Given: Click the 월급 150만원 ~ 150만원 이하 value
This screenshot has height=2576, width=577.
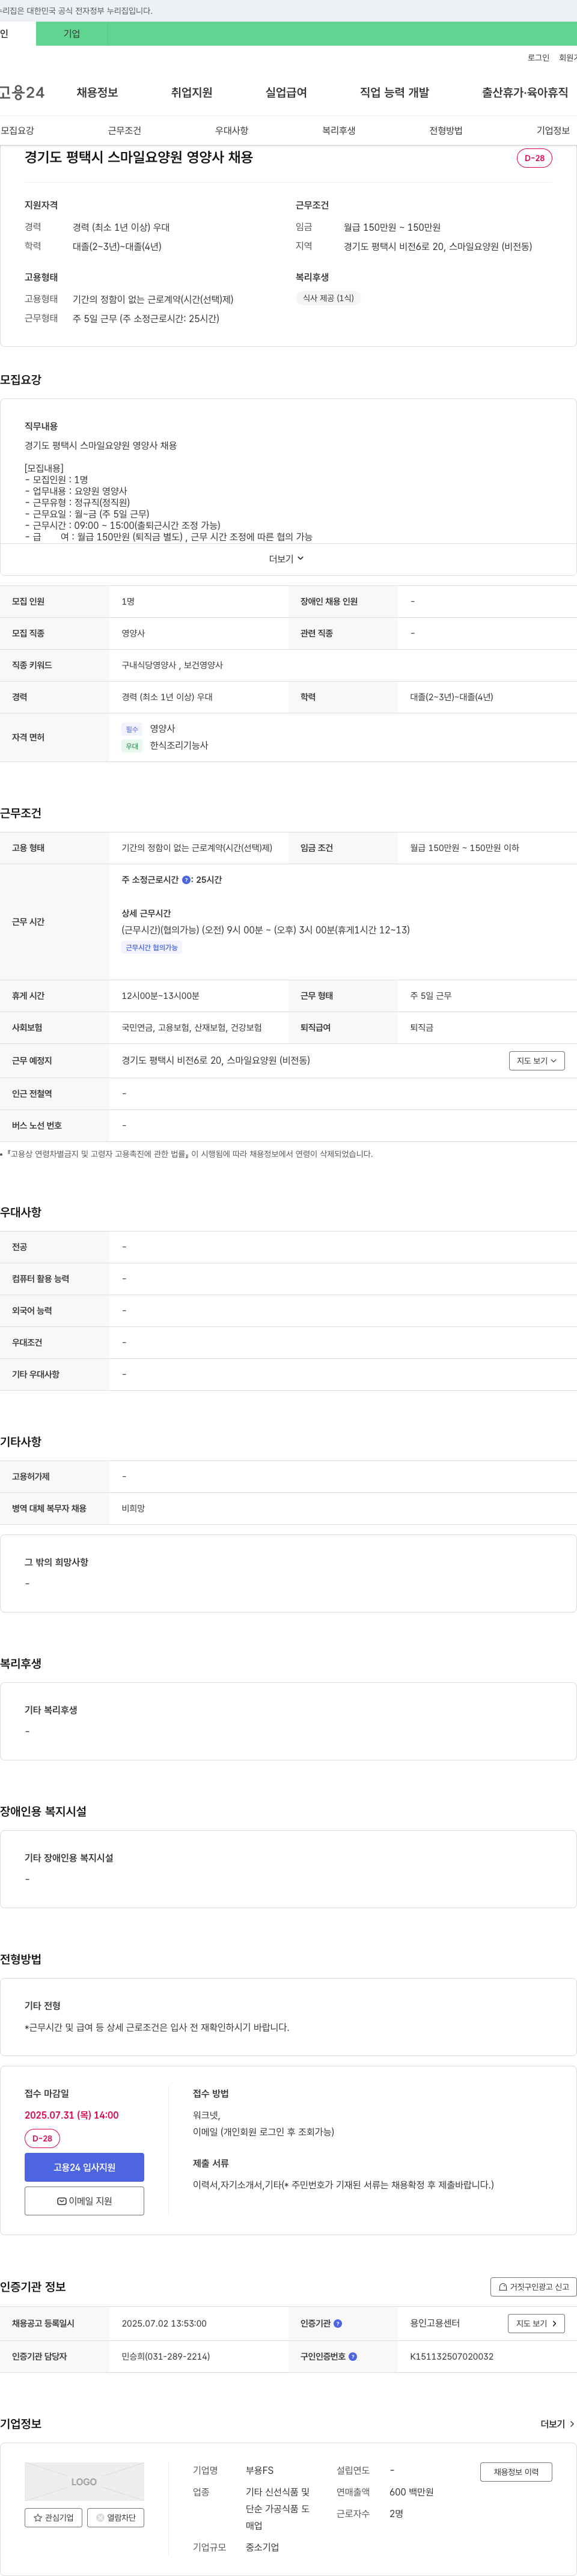Looking at the screenshot, I should 465,848.
